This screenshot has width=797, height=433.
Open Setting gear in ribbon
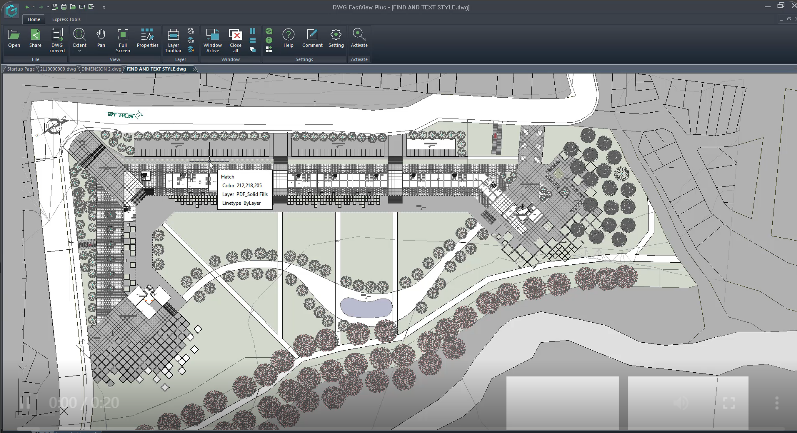[336, 38]
